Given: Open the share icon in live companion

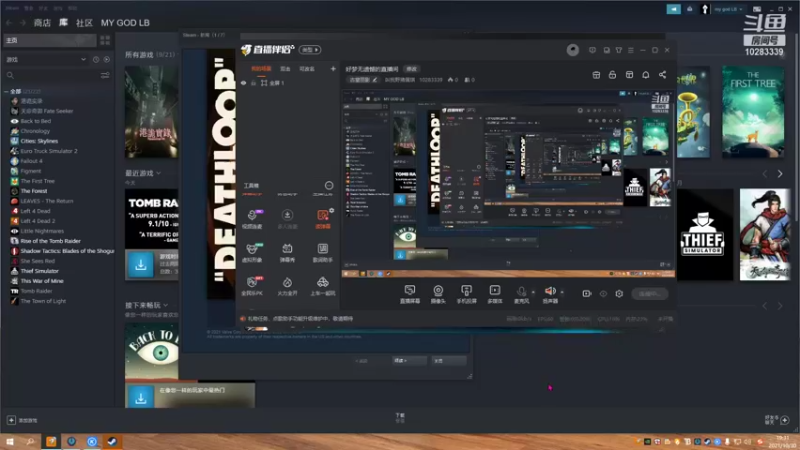Looking at the screenshot, I should pos(662,75).
